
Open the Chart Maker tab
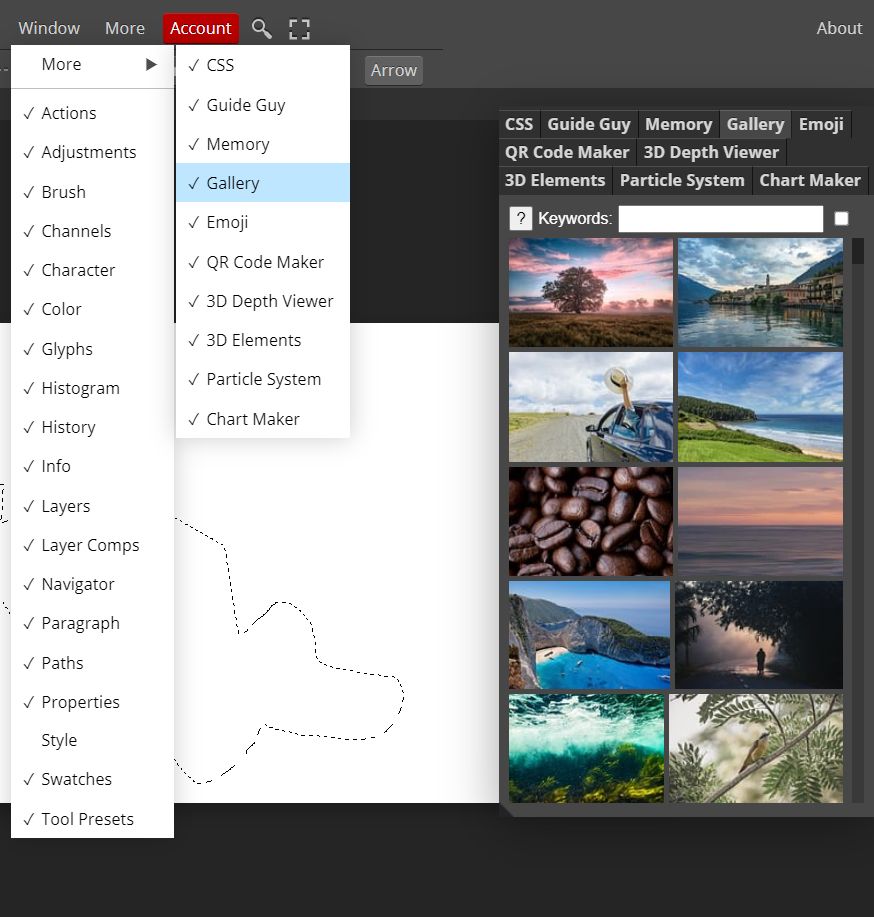810,180
